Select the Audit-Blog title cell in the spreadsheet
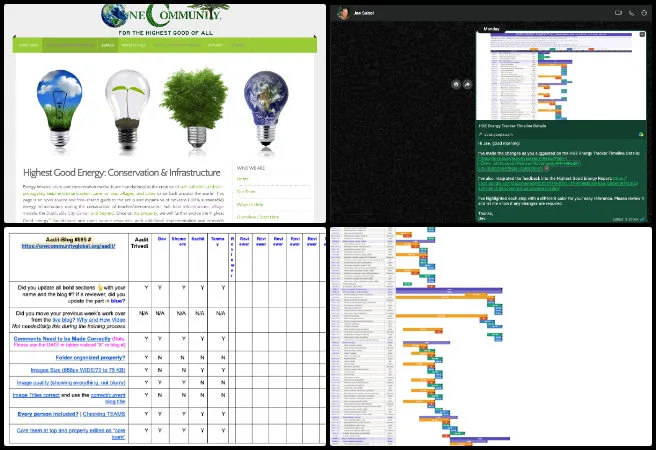Image resolution: width=656 pixels, height=450 pixels. 69,257
